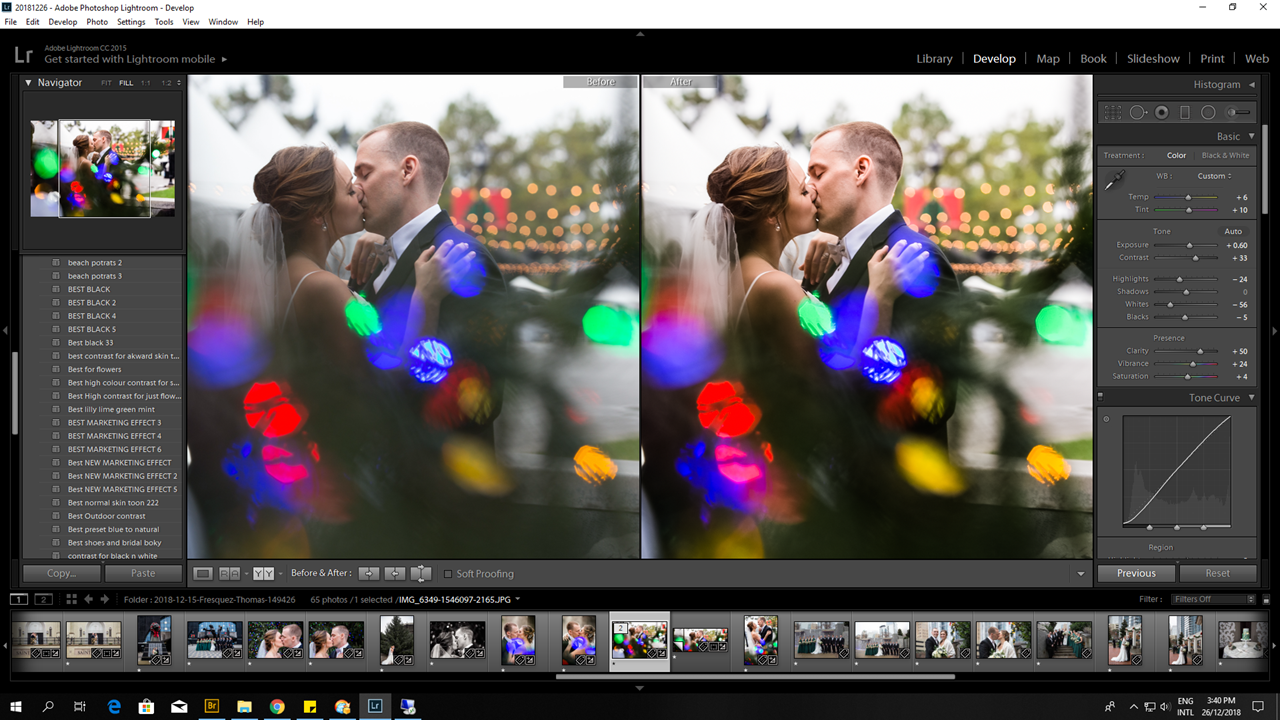Collapse the Navigator panel
Screen dimensions: 1280x720
(28, 83)
